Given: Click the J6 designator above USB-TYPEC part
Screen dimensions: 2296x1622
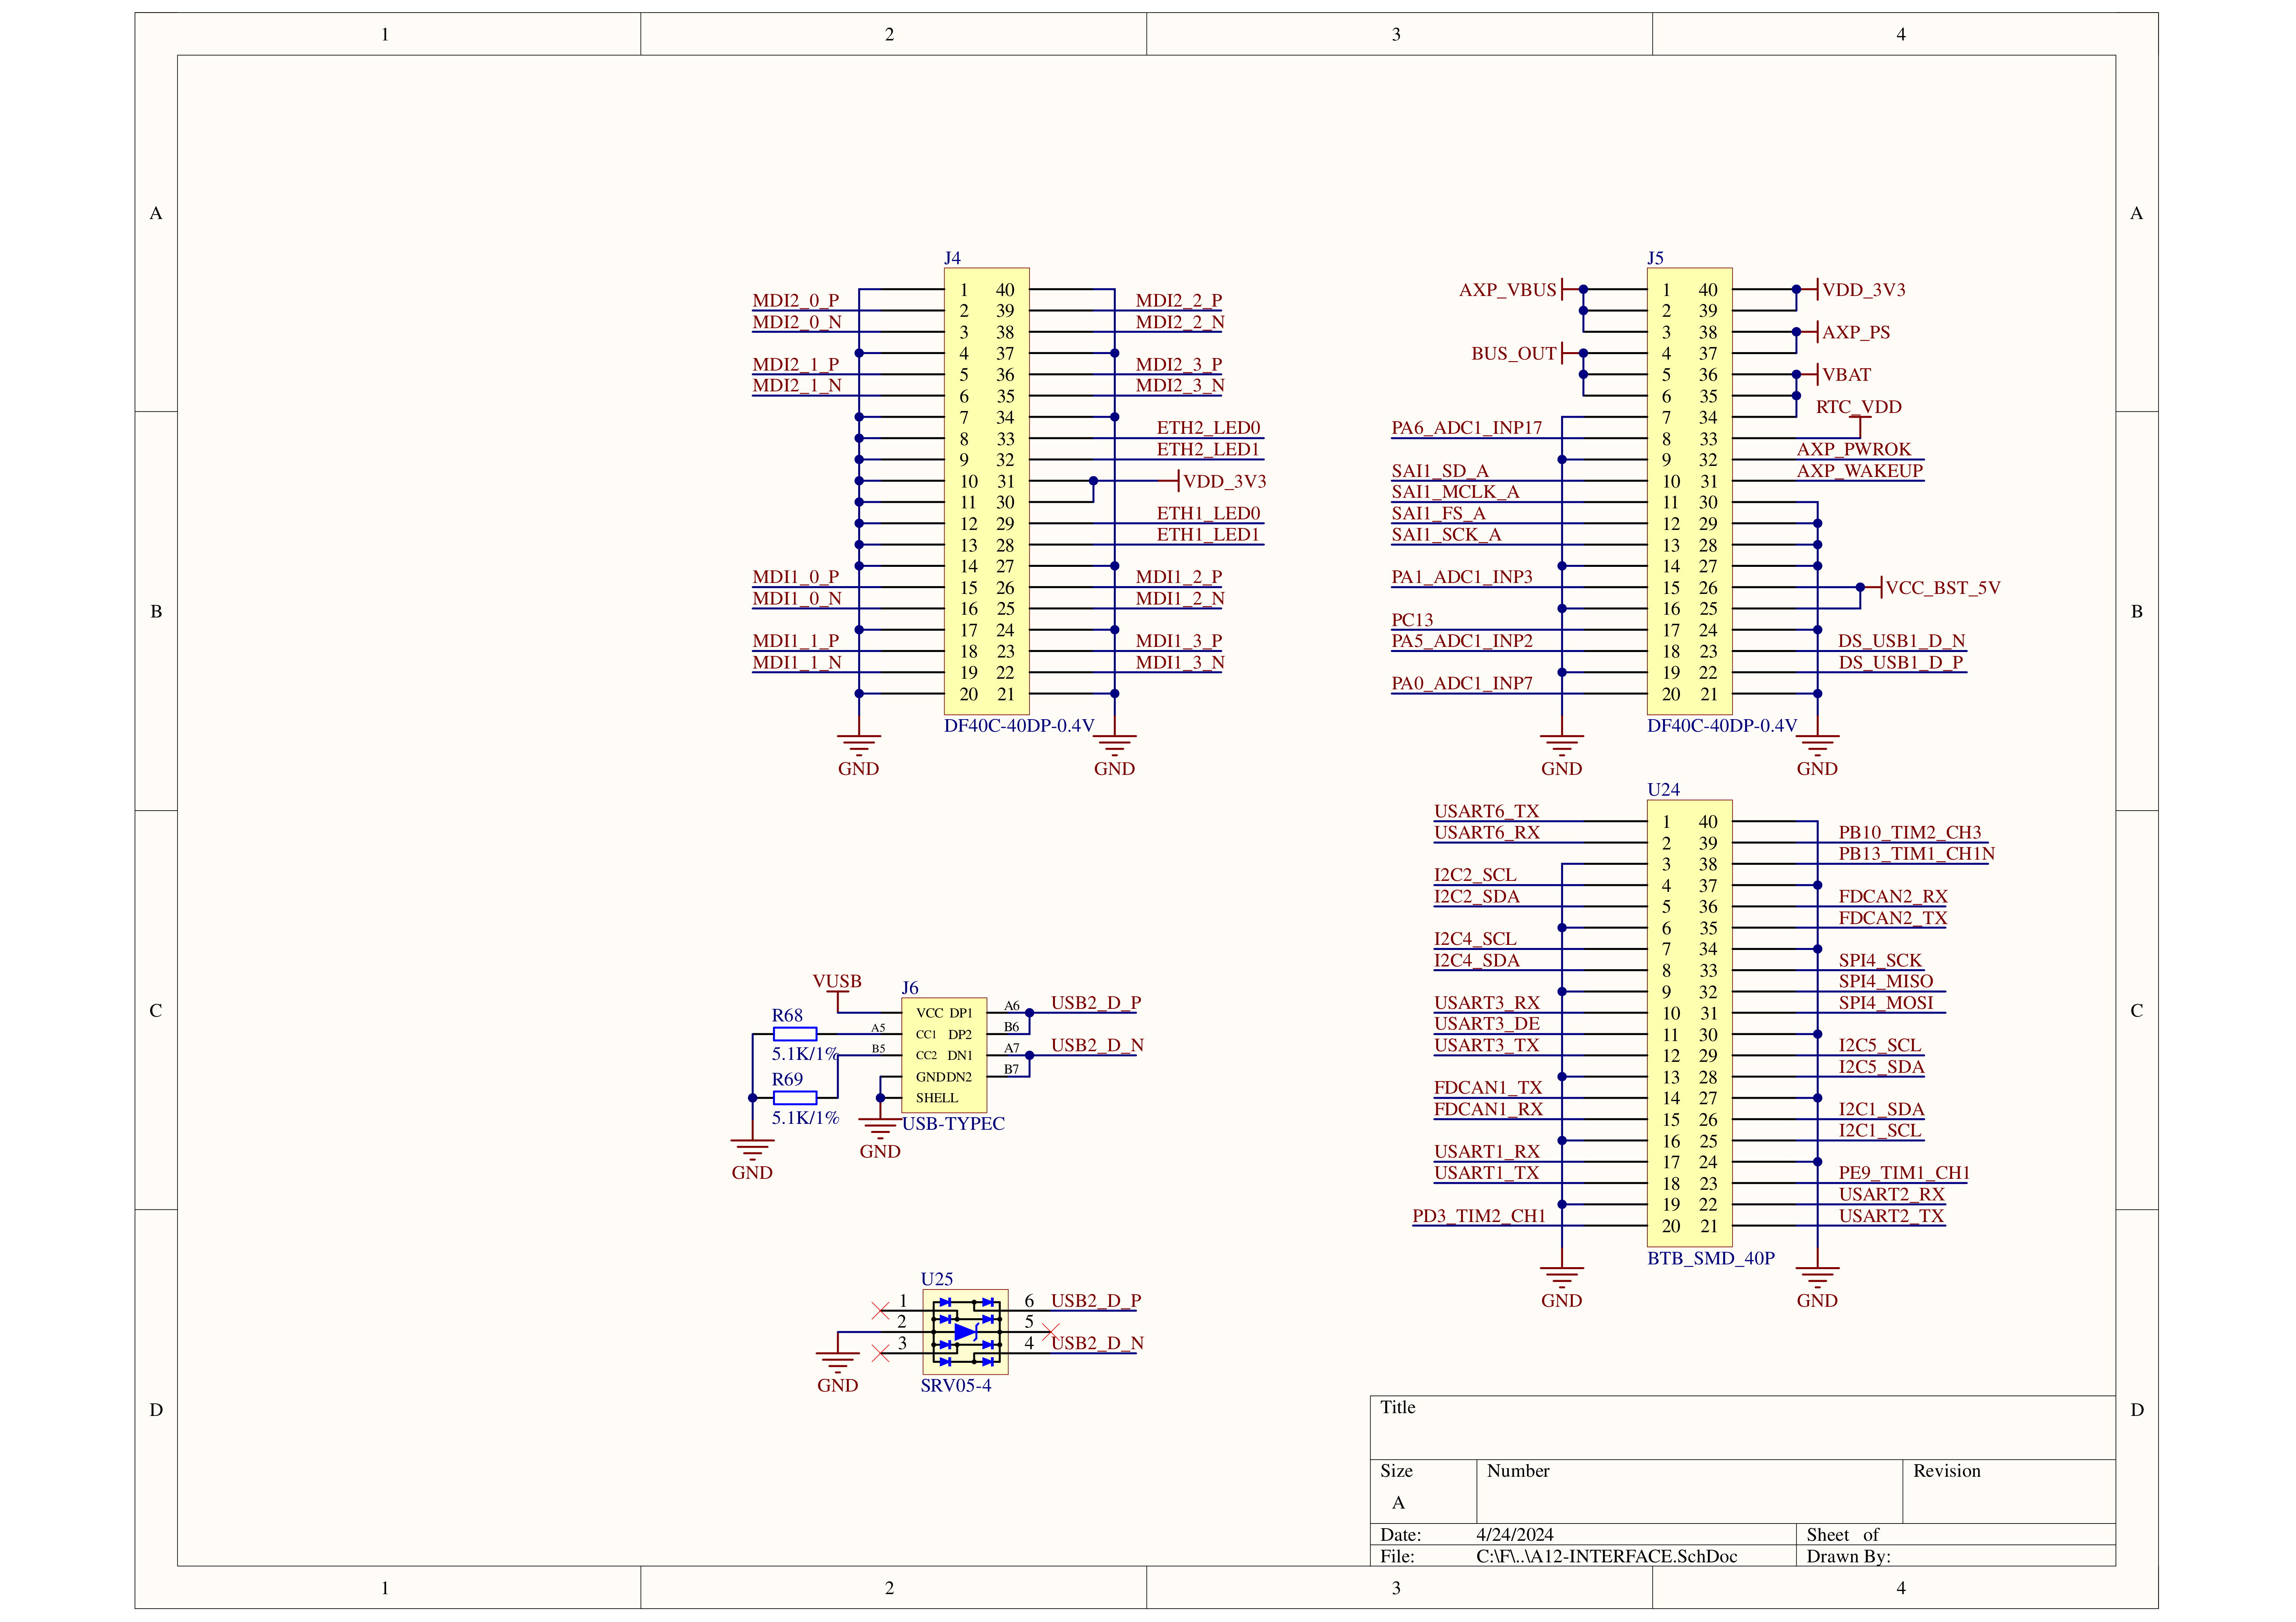Looking at the screenshot, I should click(x=910, y=988).
